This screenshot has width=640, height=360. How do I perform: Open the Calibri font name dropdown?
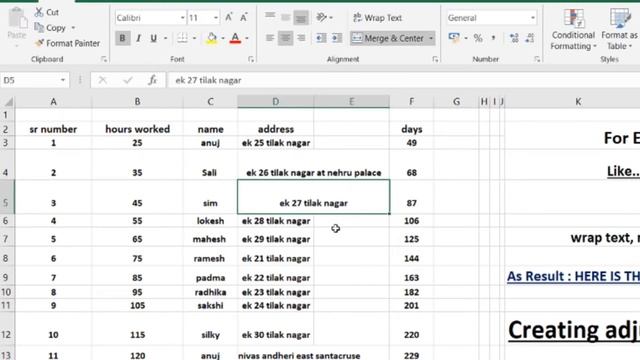(182, 18)
